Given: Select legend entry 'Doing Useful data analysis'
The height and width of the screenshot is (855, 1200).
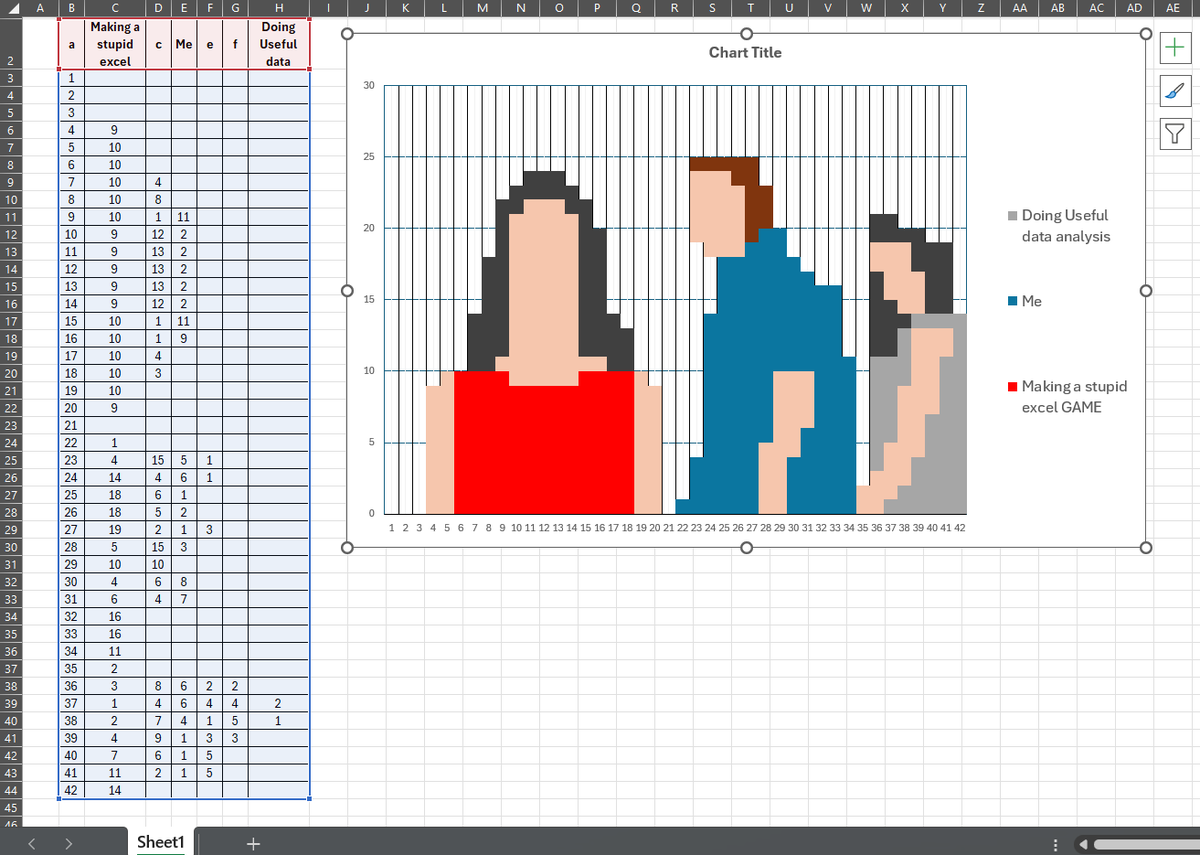Looking at the screenshot, I should coord(1064,226).
